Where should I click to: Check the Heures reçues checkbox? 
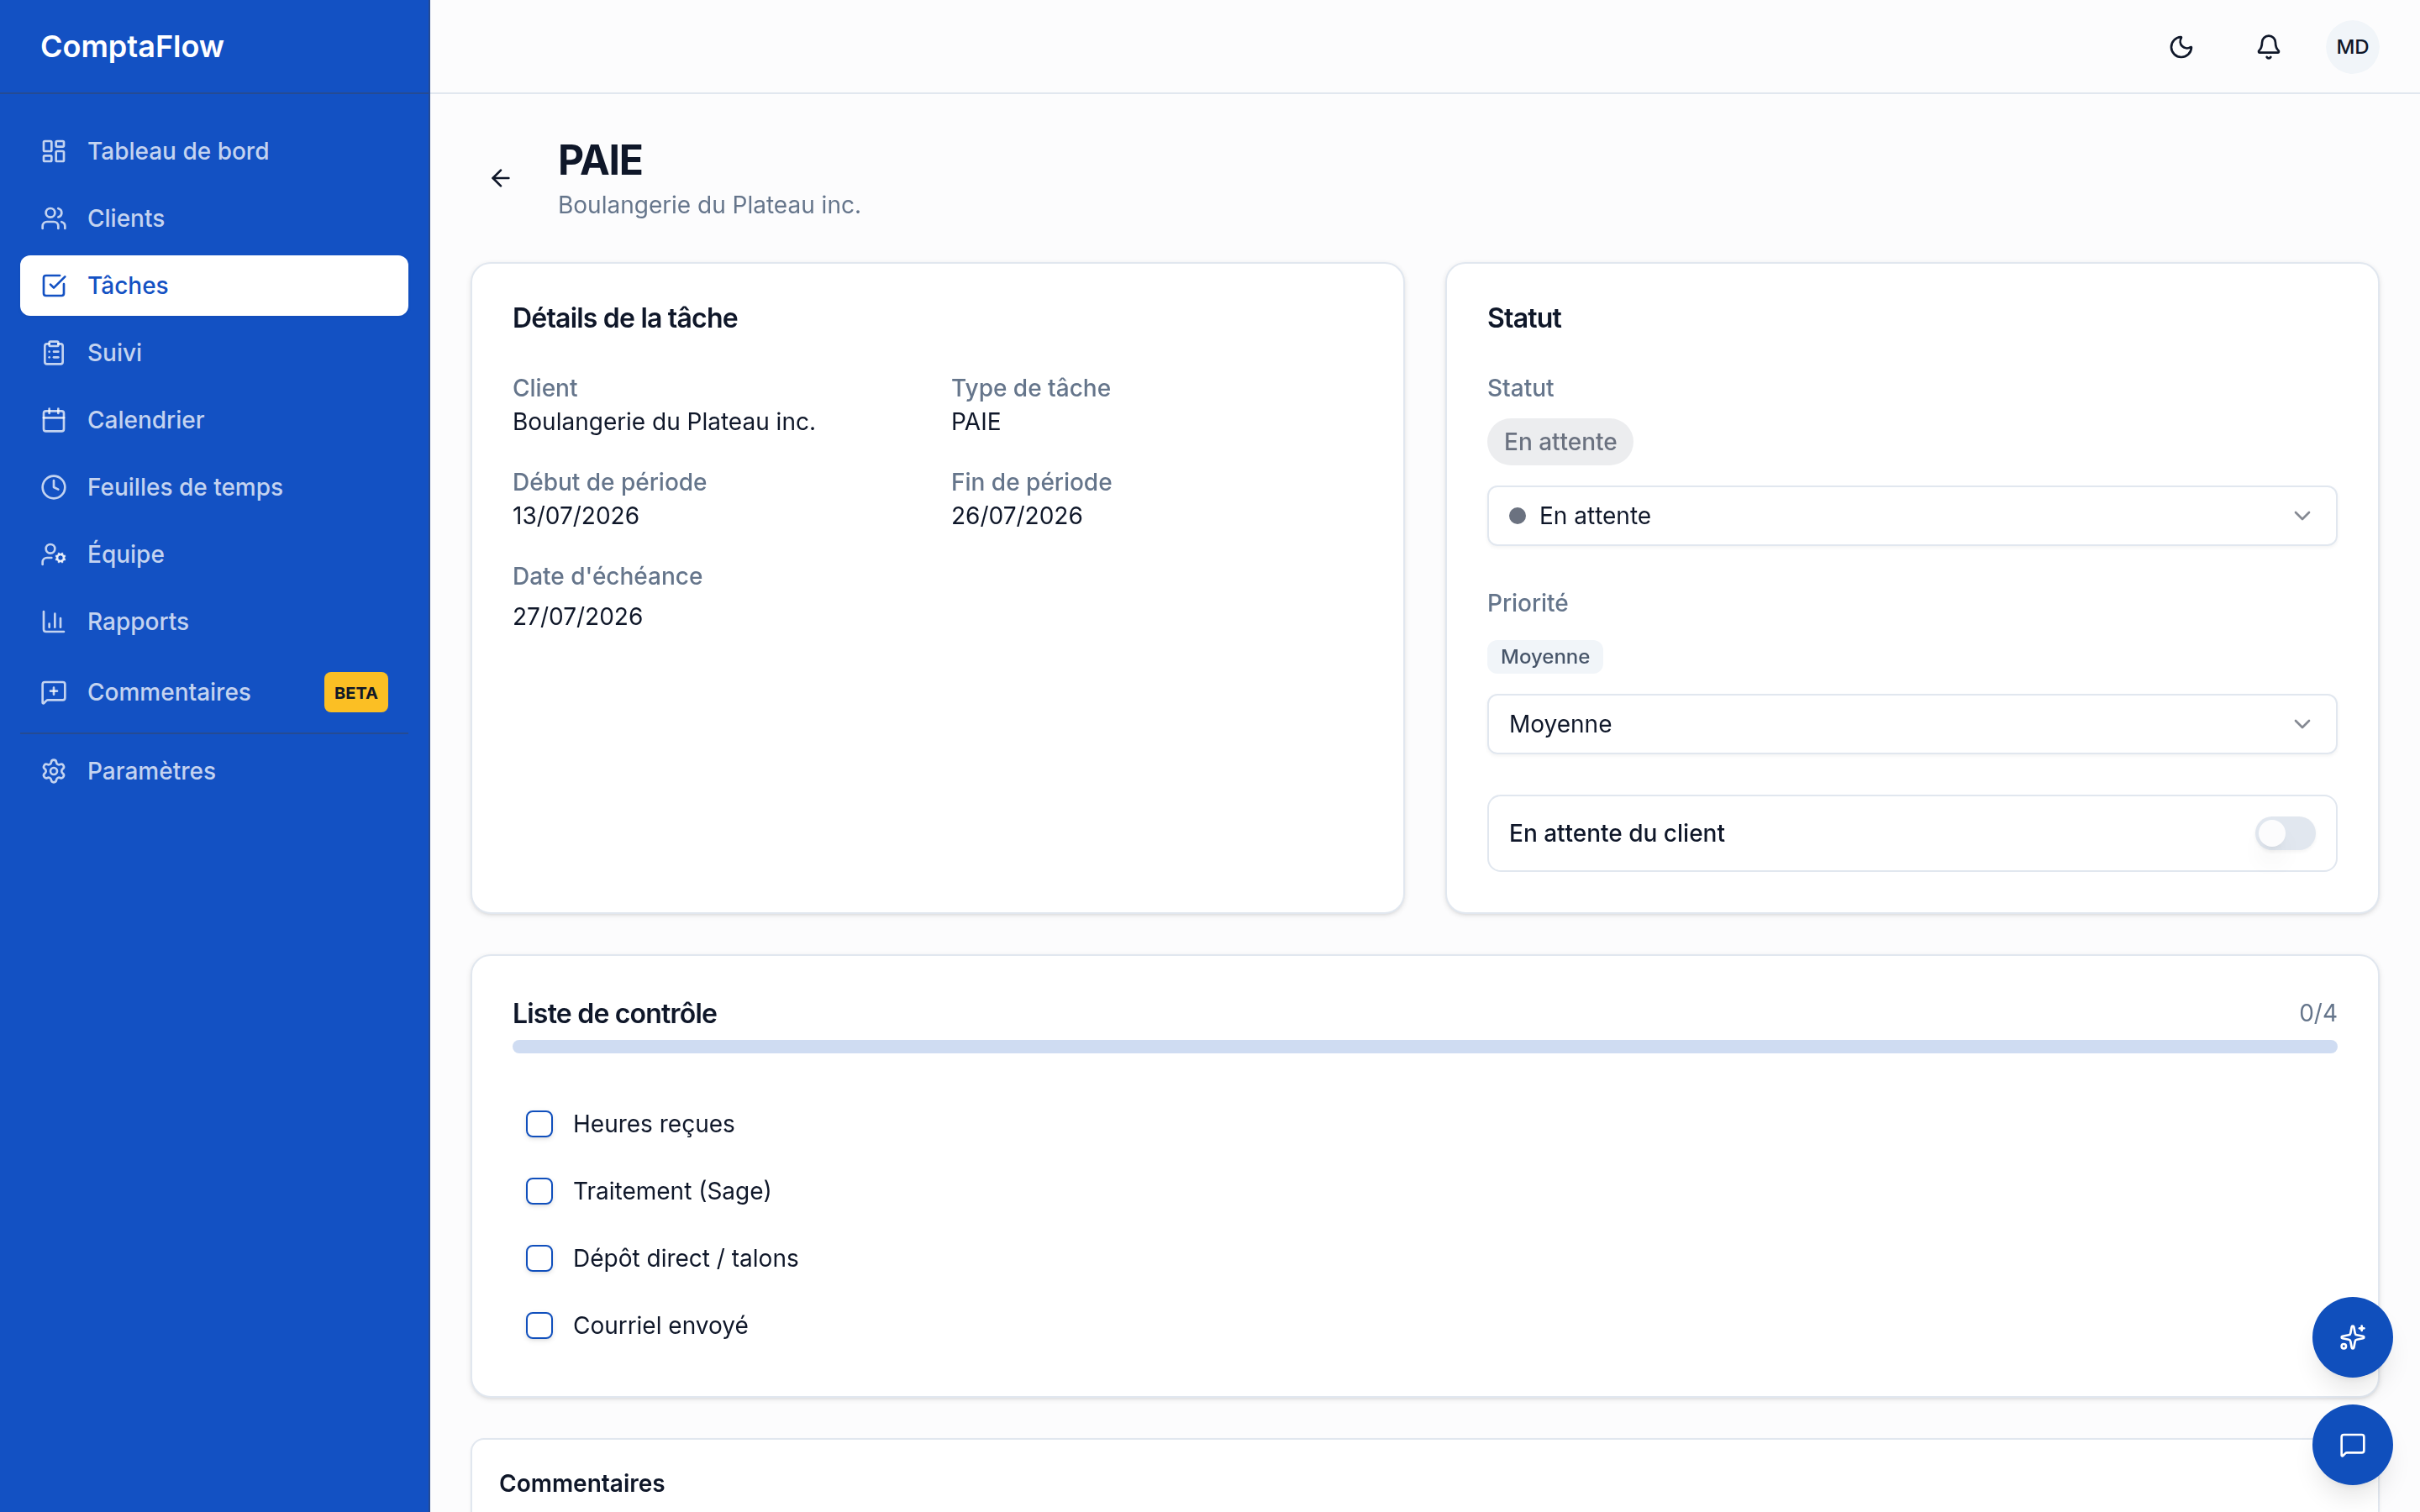pos(539,1124)
